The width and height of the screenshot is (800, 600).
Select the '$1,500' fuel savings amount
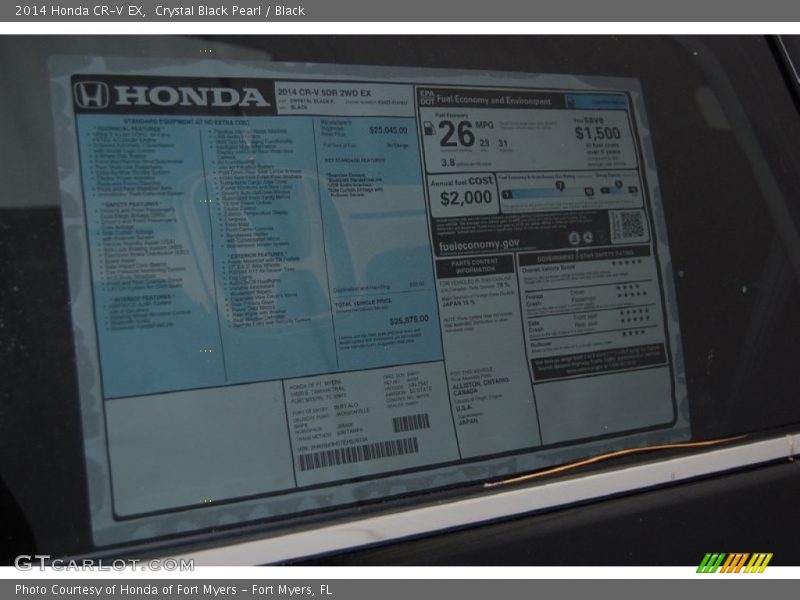point(597,133)
